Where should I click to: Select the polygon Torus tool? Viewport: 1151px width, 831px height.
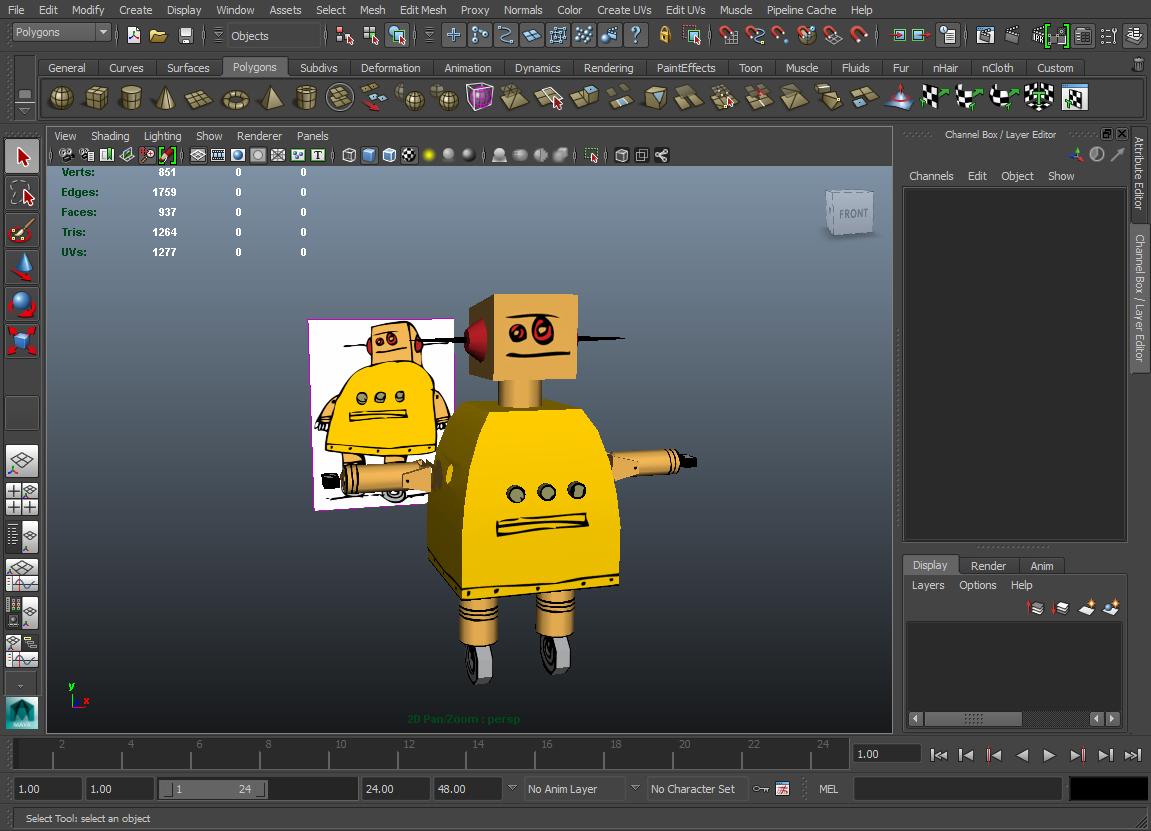point(236,97)
